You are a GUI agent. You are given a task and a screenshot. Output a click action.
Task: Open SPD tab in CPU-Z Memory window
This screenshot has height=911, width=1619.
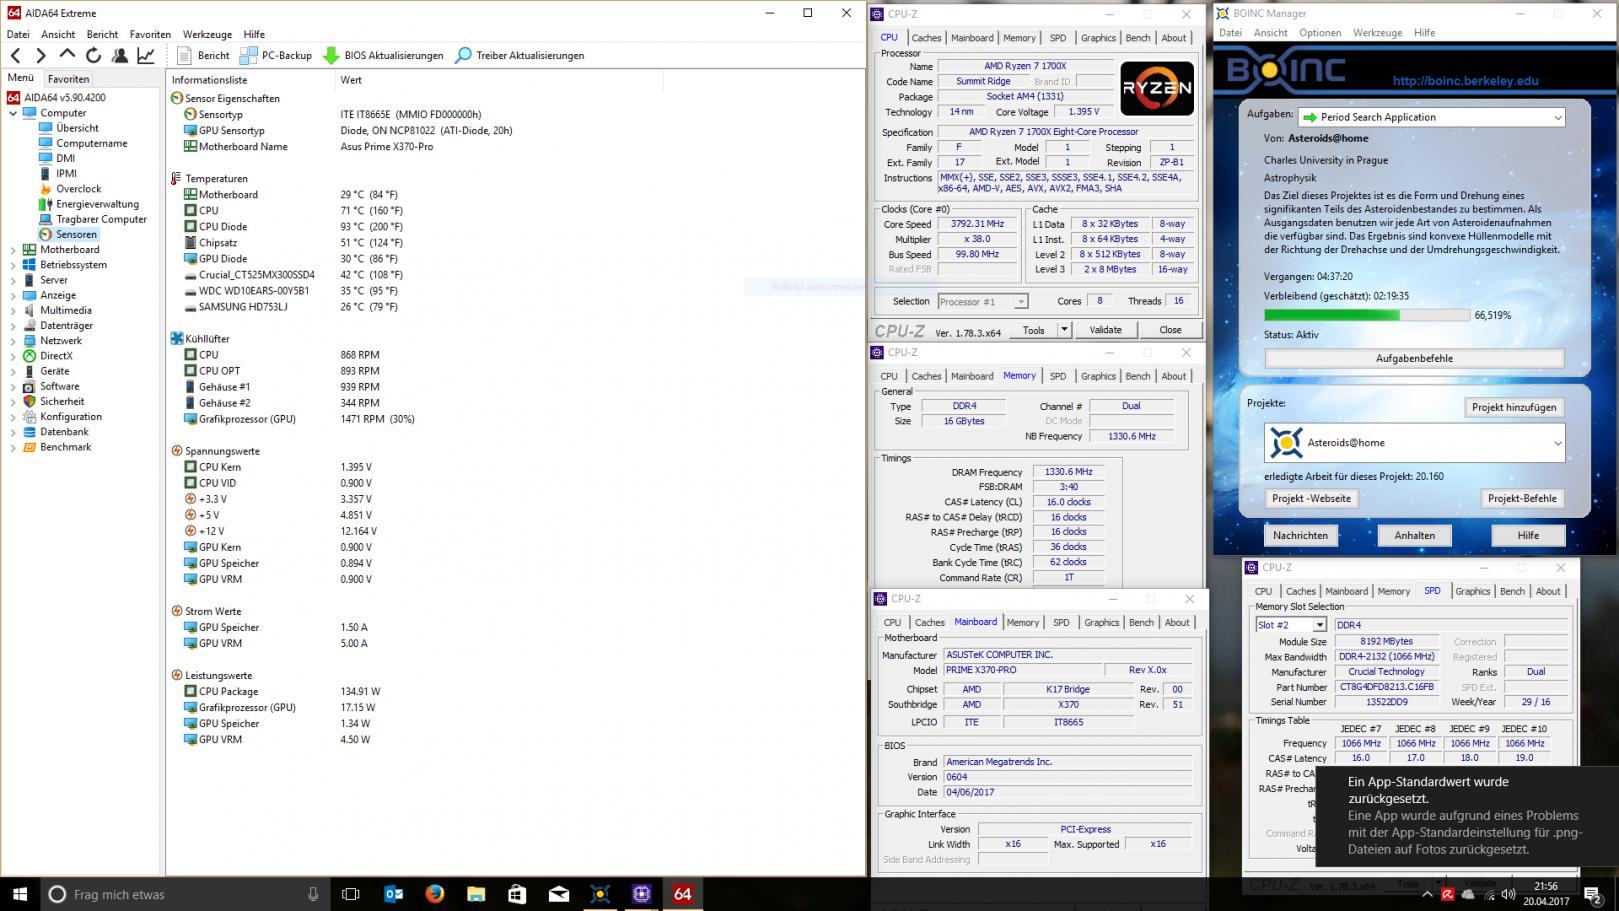coord(1058,376)
